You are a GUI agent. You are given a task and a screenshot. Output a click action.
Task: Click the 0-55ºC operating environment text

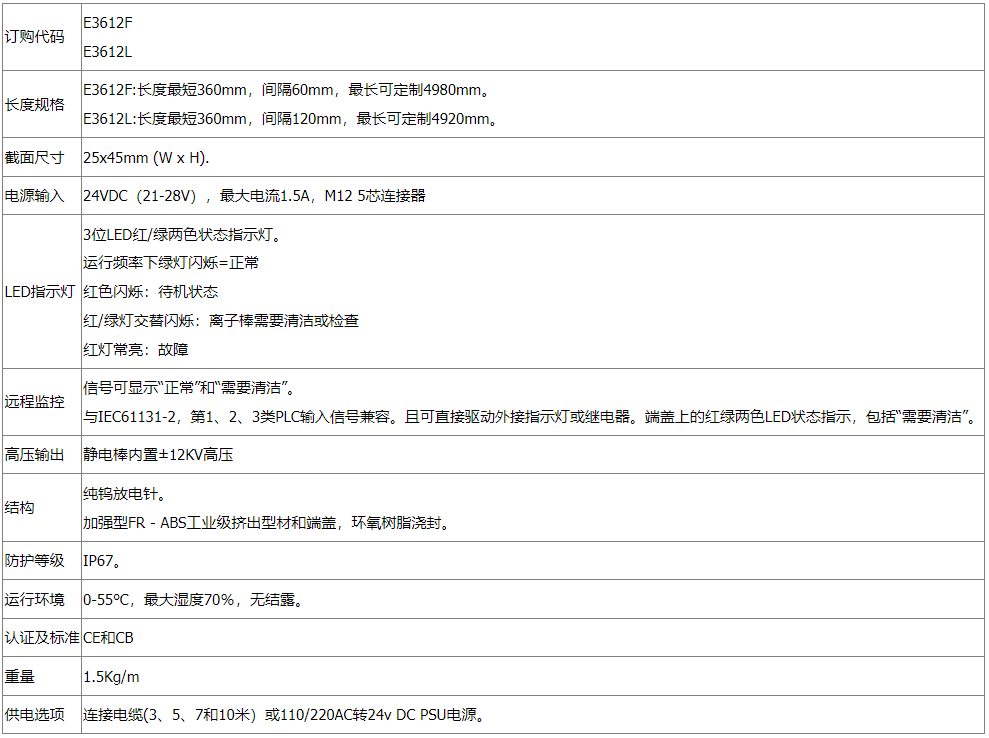point(193,600)
